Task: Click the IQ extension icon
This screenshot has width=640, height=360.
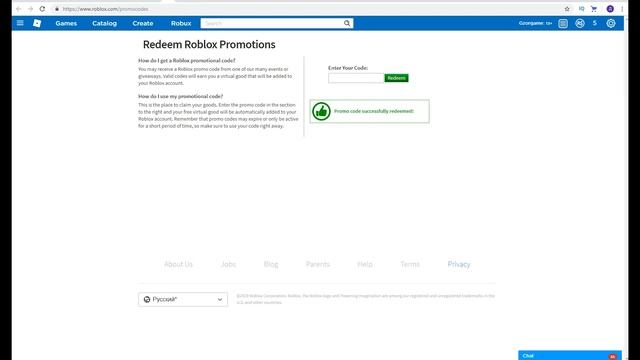Action: [581, 9]
